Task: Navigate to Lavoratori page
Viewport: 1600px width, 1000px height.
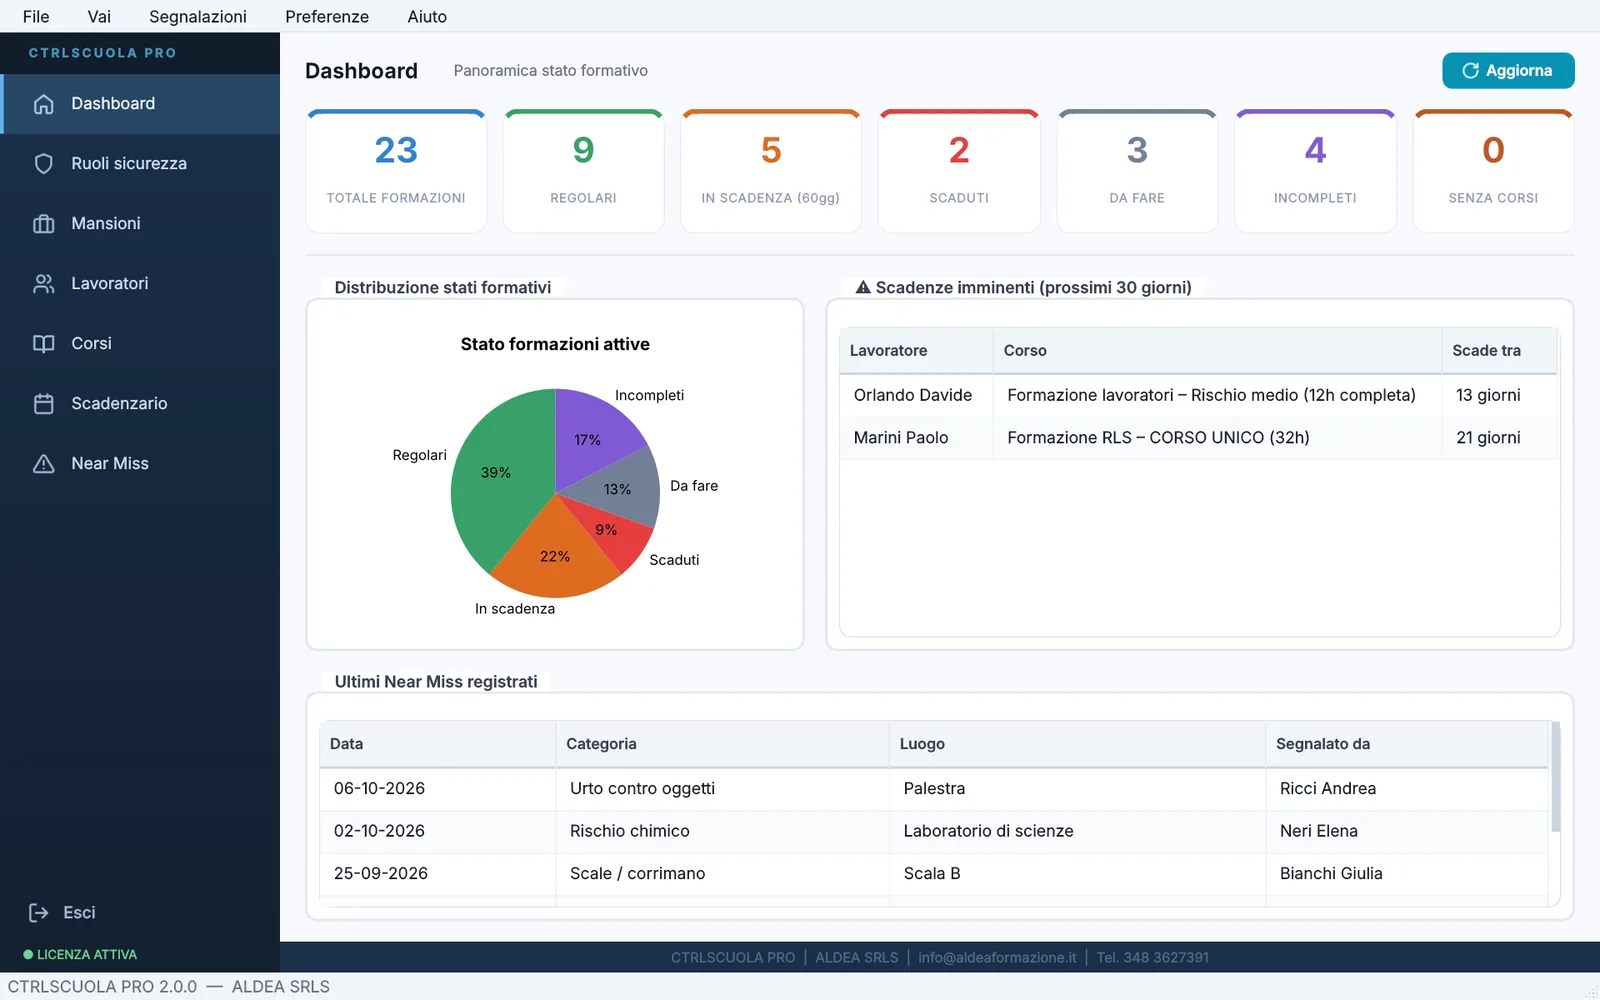Action: [x=140, y=284]
